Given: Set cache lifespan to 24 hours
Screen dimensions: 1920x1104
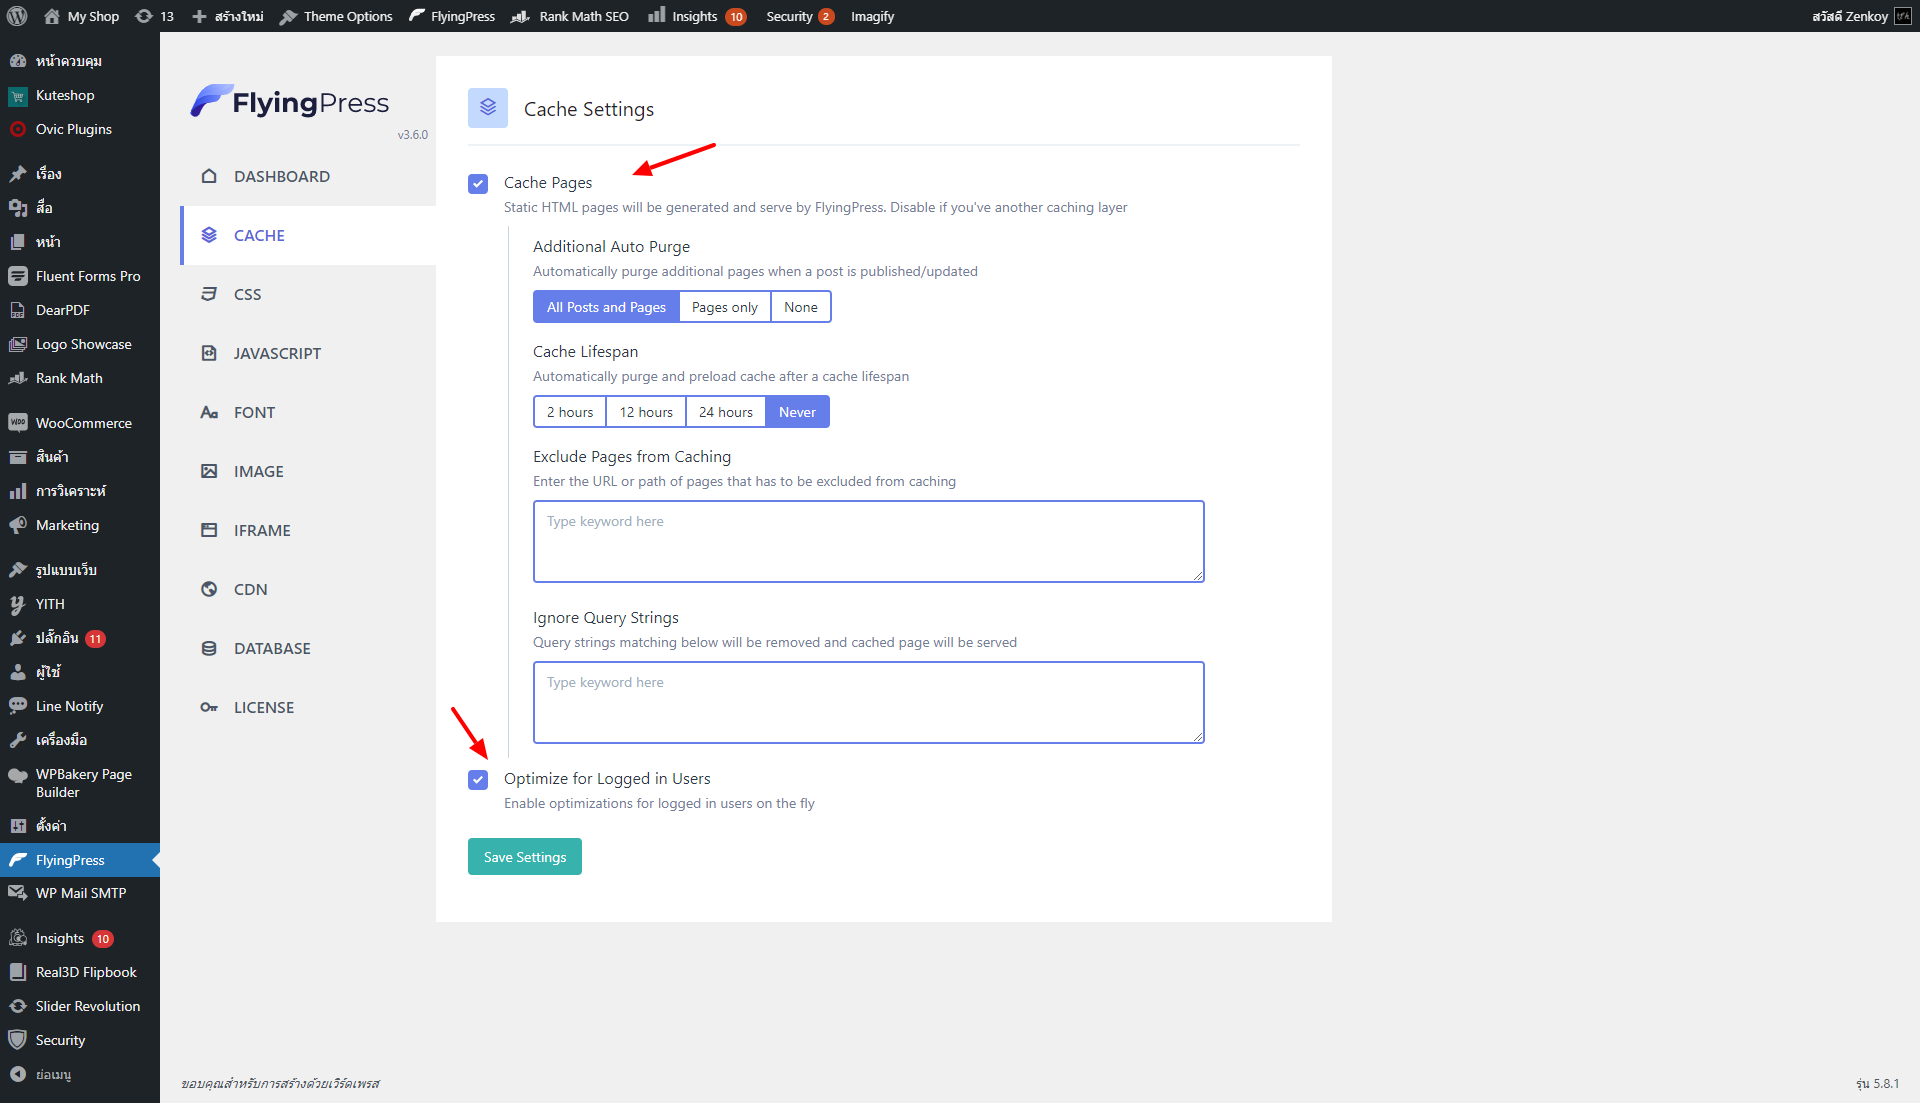Looking at the screenshot, I should click(x=725, y=412).
